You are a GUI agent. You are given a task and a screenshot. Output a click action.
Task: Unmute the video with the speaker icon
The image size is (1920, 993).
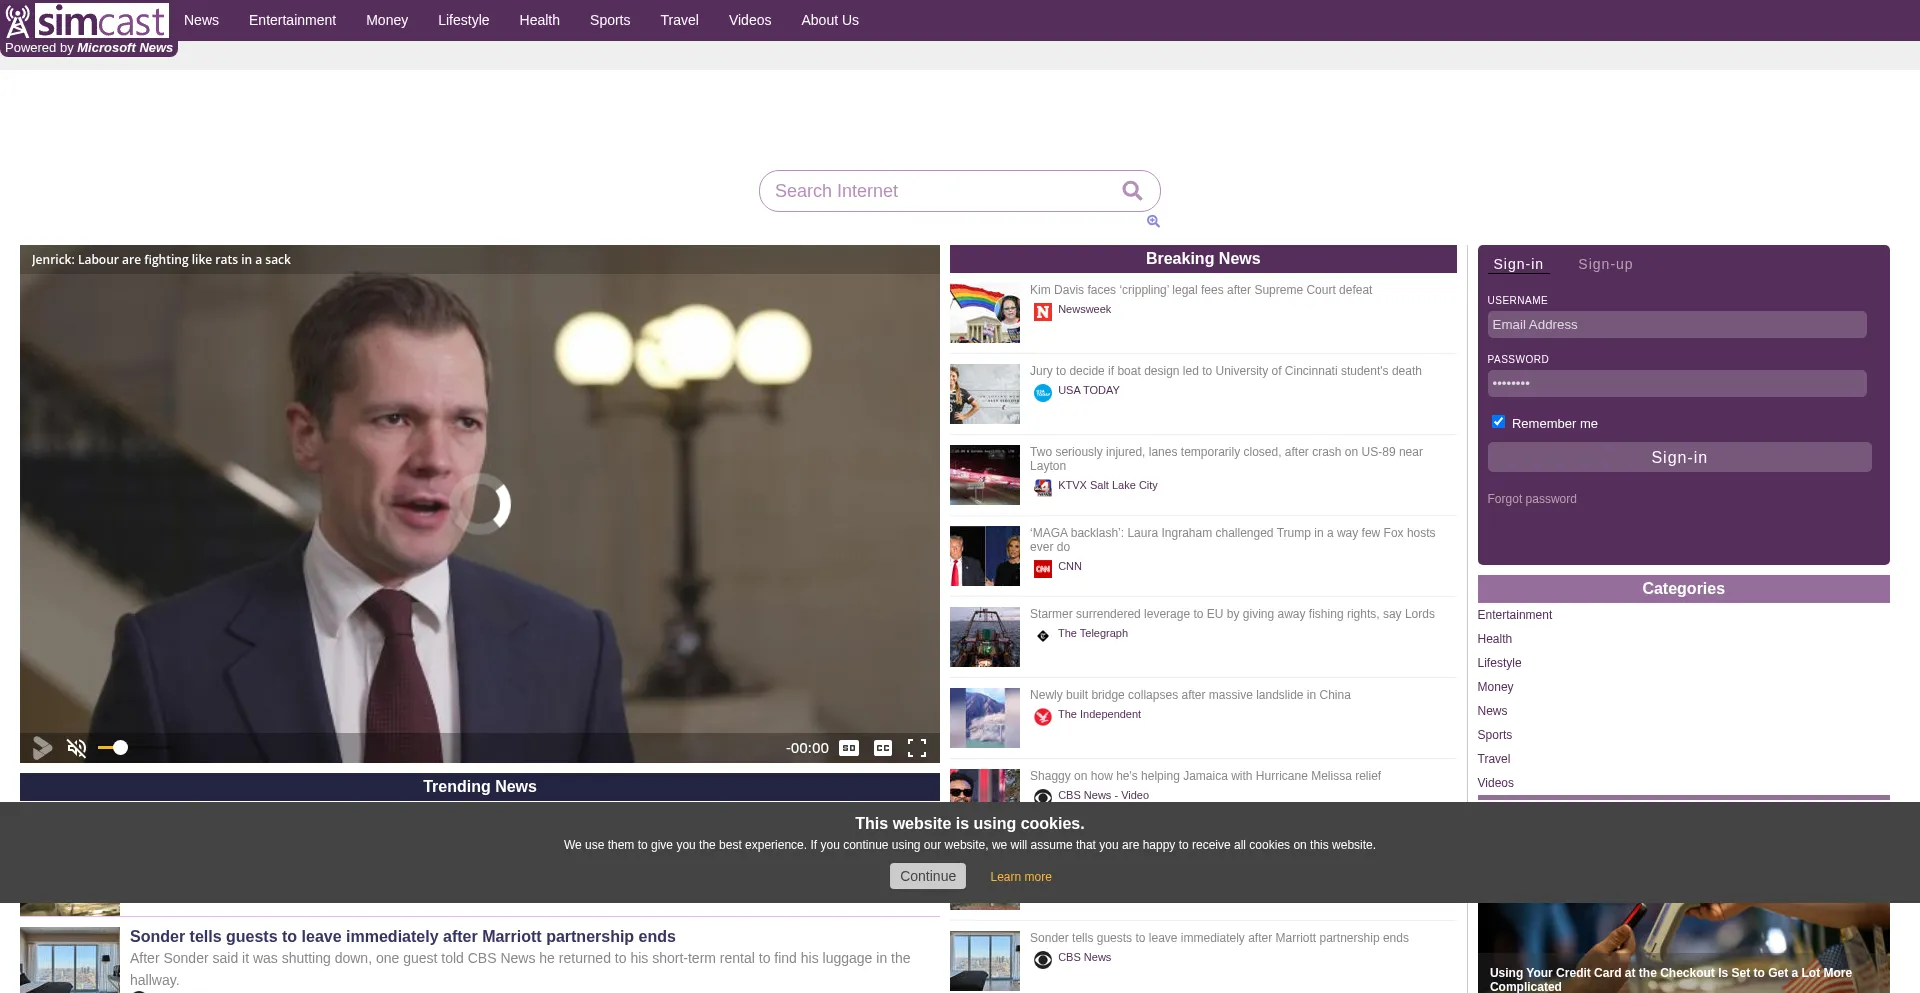click(x=76, y=748)
